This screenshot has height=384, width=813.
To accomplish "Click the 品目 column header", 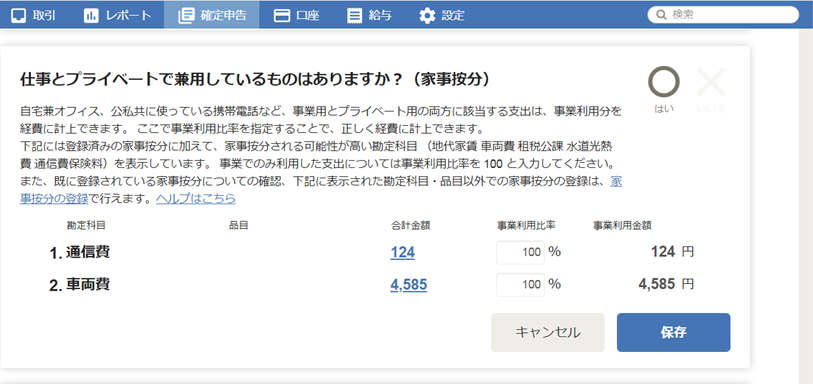I will 238,225.
